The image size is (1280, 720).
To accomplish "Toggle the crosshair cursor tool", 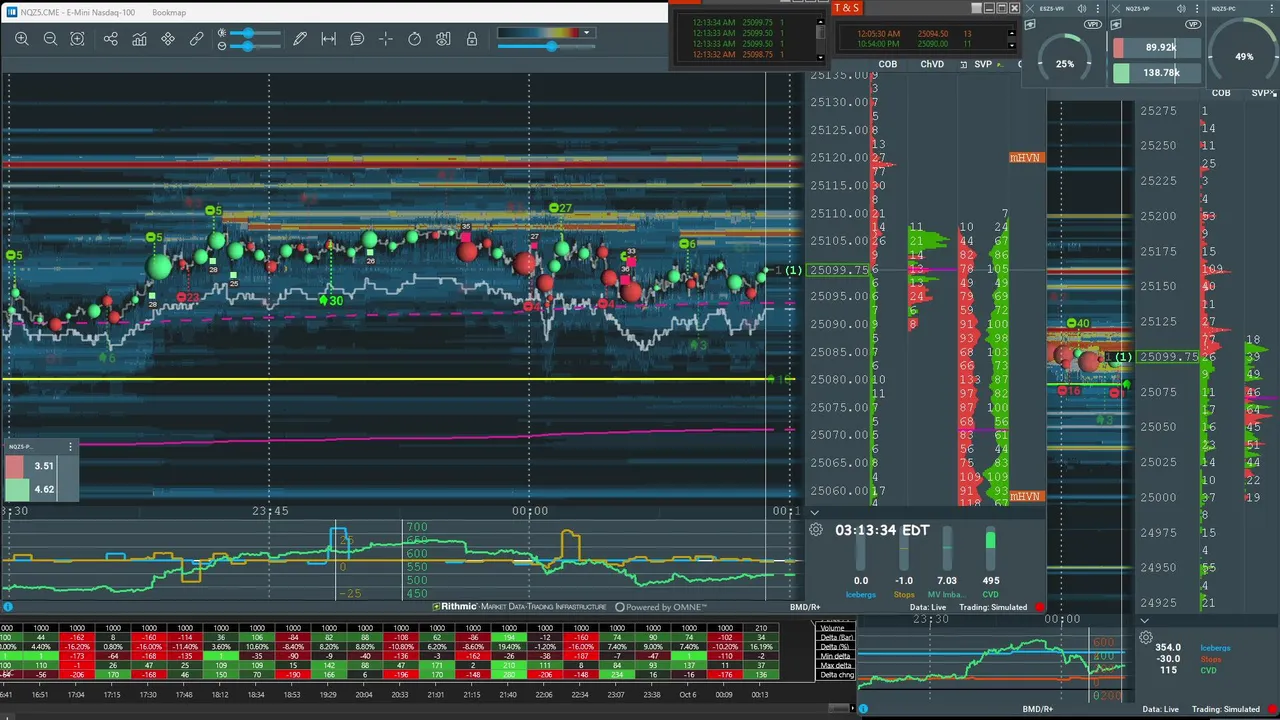I will point(386,39).
